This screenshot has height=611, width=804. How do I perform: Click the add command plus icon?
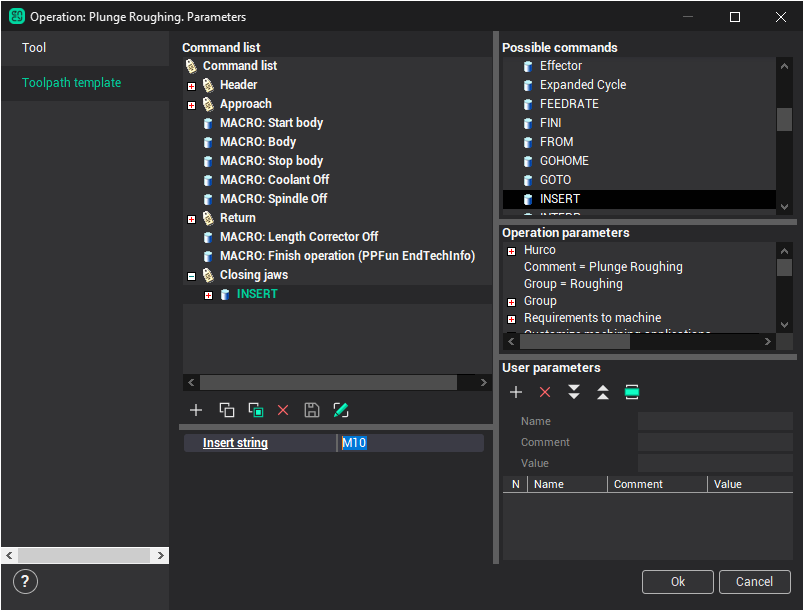click(x=196, y=410)
